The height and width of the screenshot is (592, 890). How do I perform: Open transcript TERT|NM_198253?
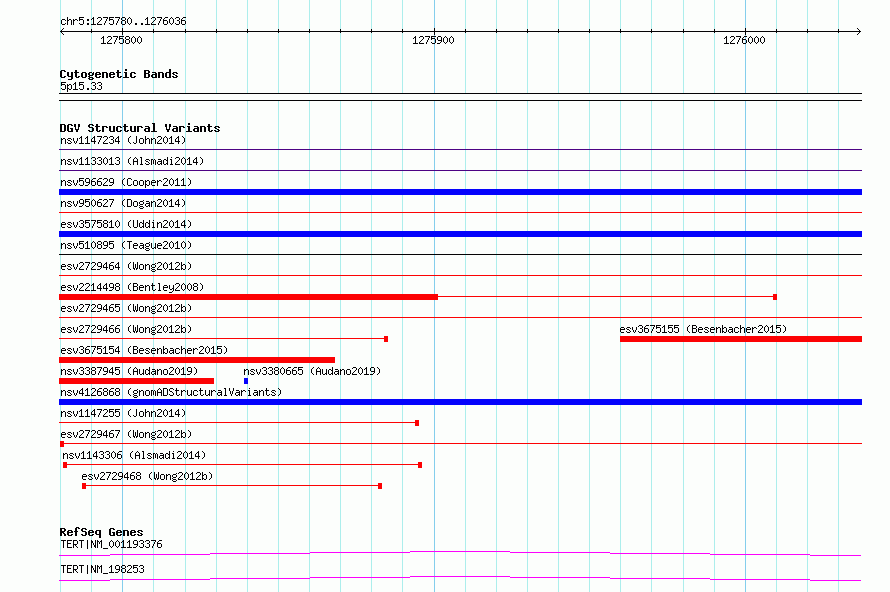102,569
